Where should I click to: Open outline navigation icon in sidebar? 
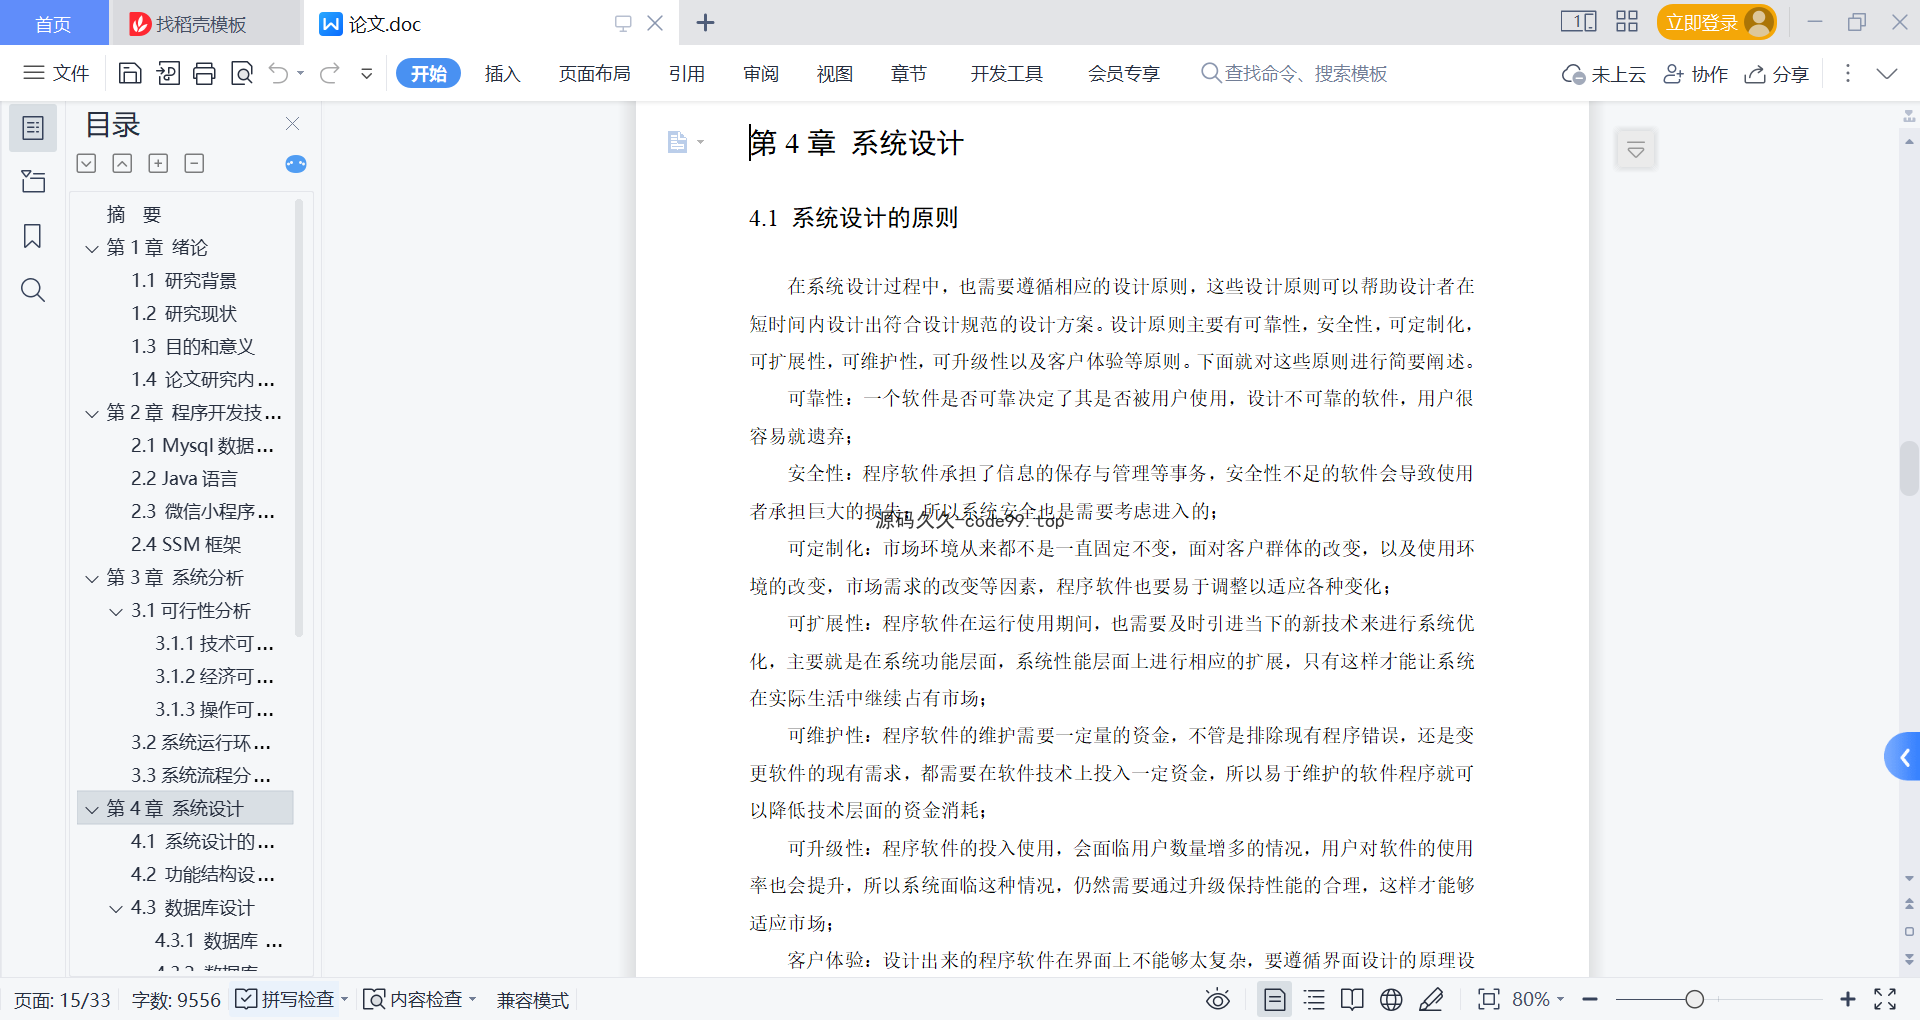33,128
